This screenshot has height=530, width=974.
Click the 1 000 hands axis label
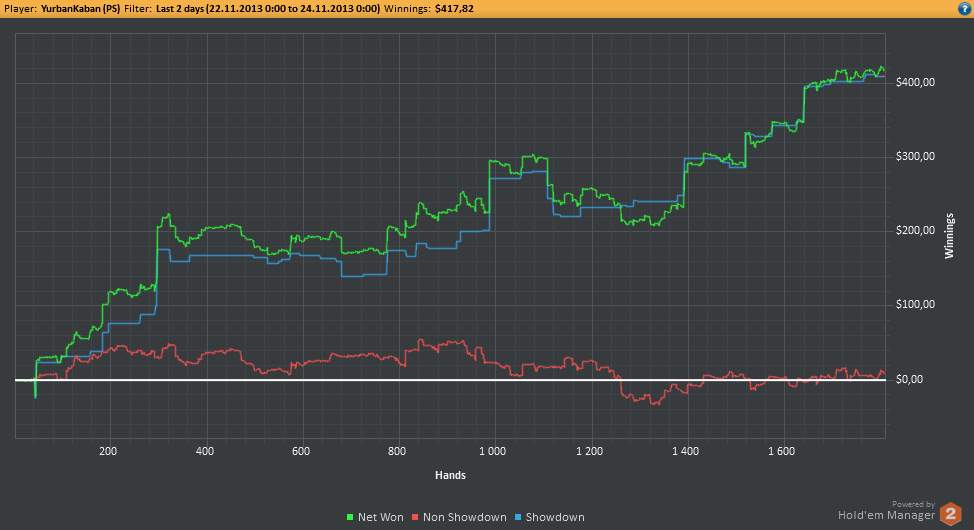[x=493, y=451]
